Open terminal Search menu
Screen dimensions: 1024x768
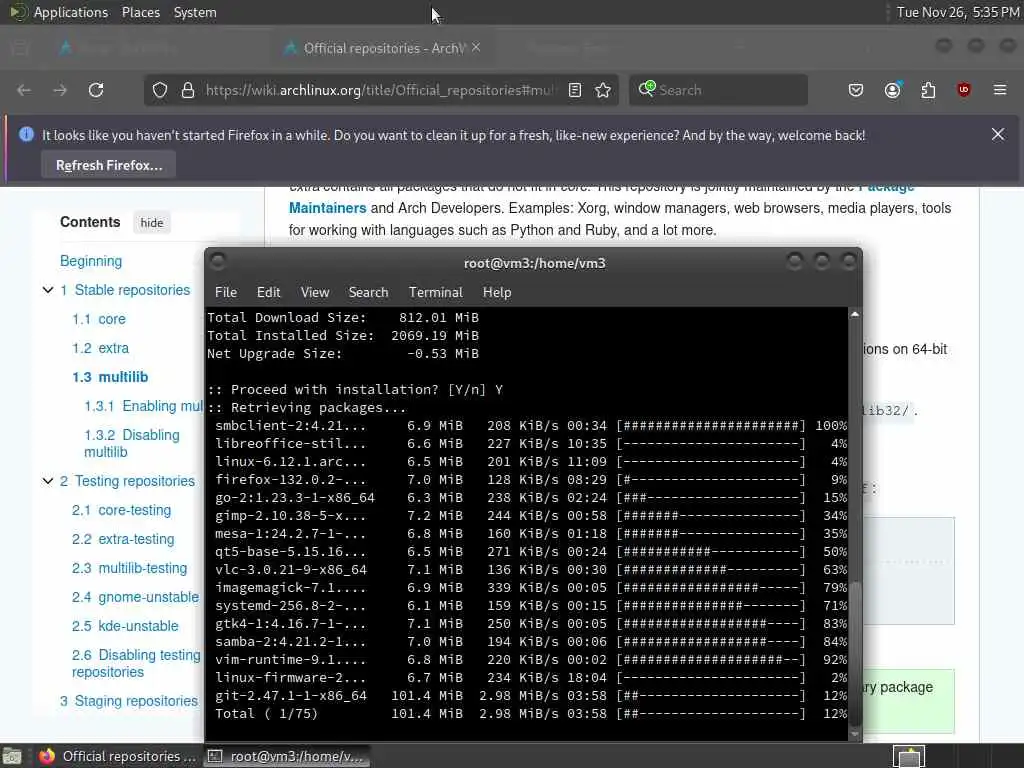click(x=368, y=293)
